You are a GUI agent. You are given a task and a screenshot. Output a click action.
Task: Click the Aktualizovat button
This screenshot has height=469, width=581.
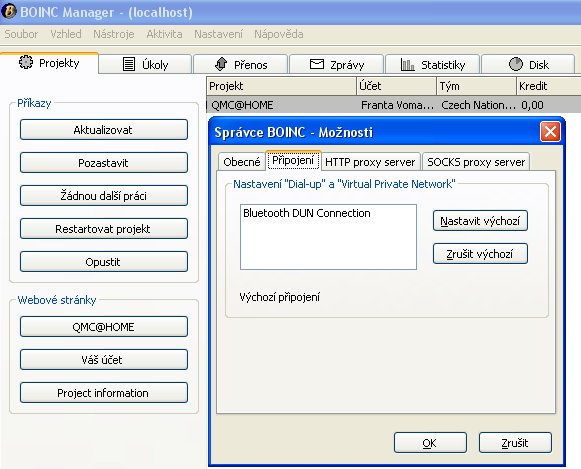coord(104,130)
